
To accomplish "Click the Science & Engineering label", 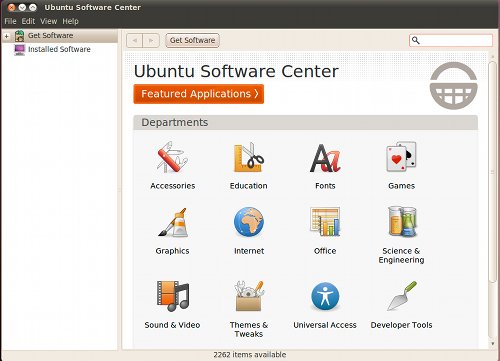I will [401, 255].
